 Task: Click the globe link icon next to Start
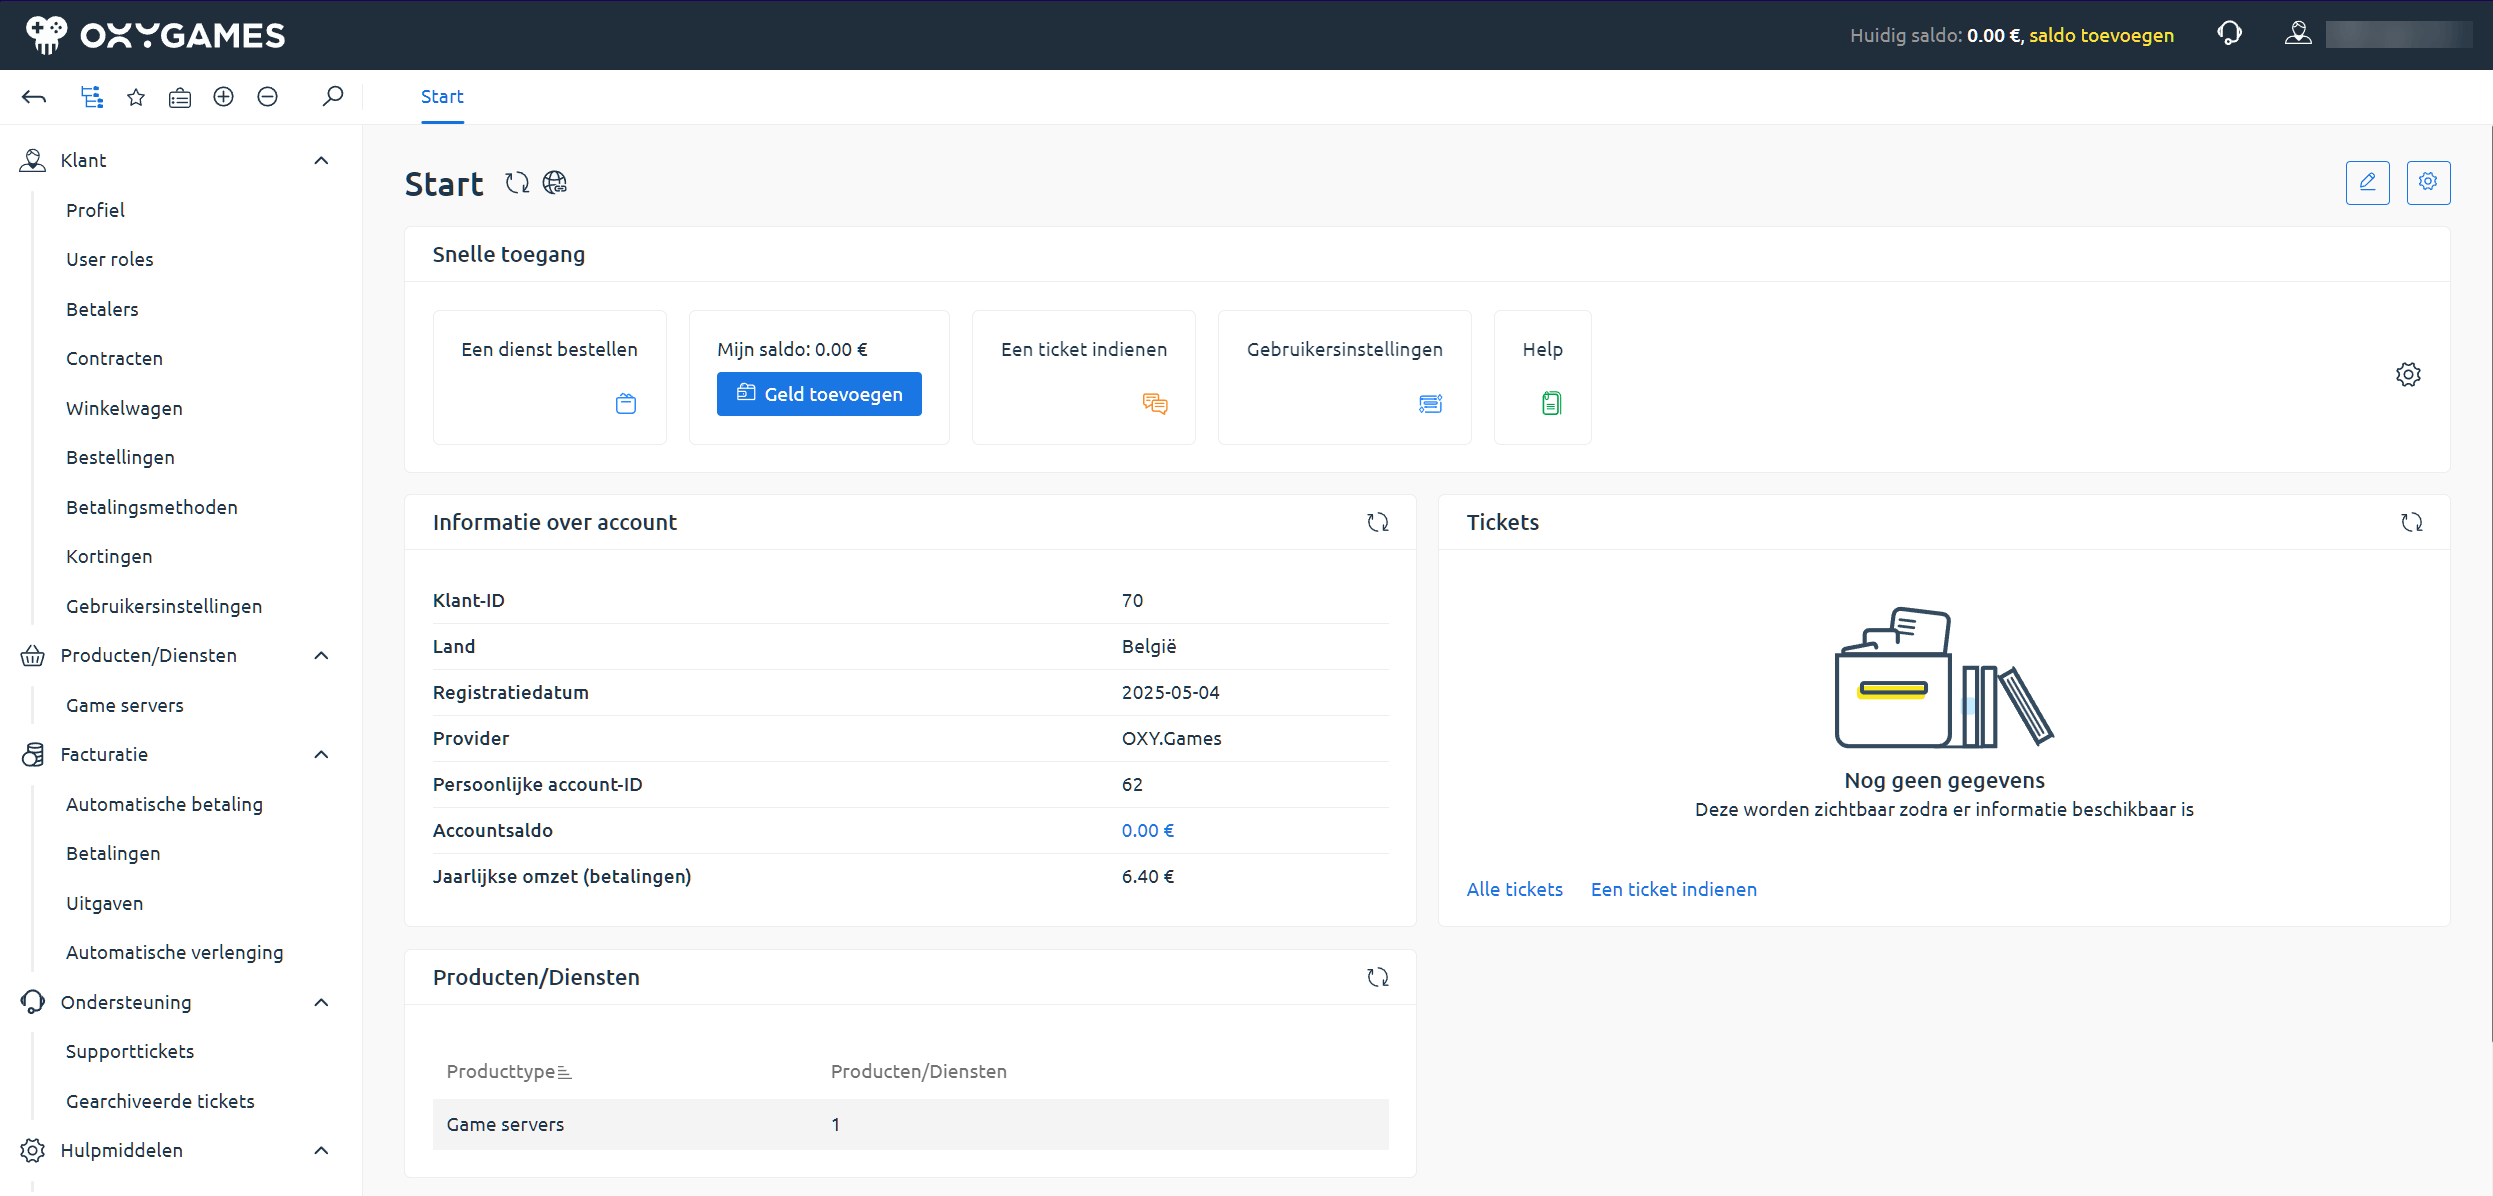pyautogui.click(x=554, y=183)
